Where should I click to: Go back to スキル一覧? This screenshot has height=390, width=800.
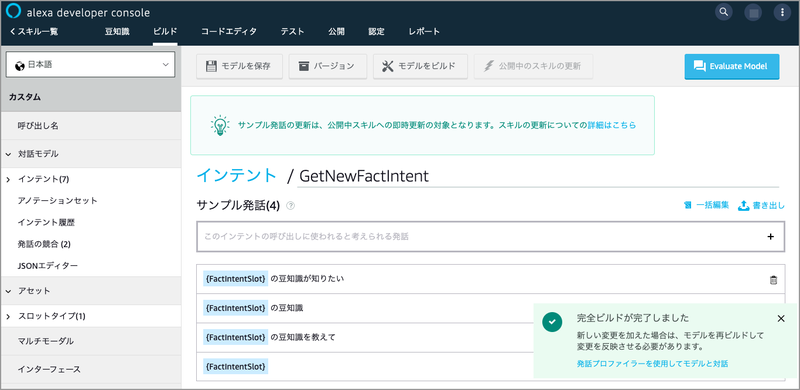click(34, 32)
